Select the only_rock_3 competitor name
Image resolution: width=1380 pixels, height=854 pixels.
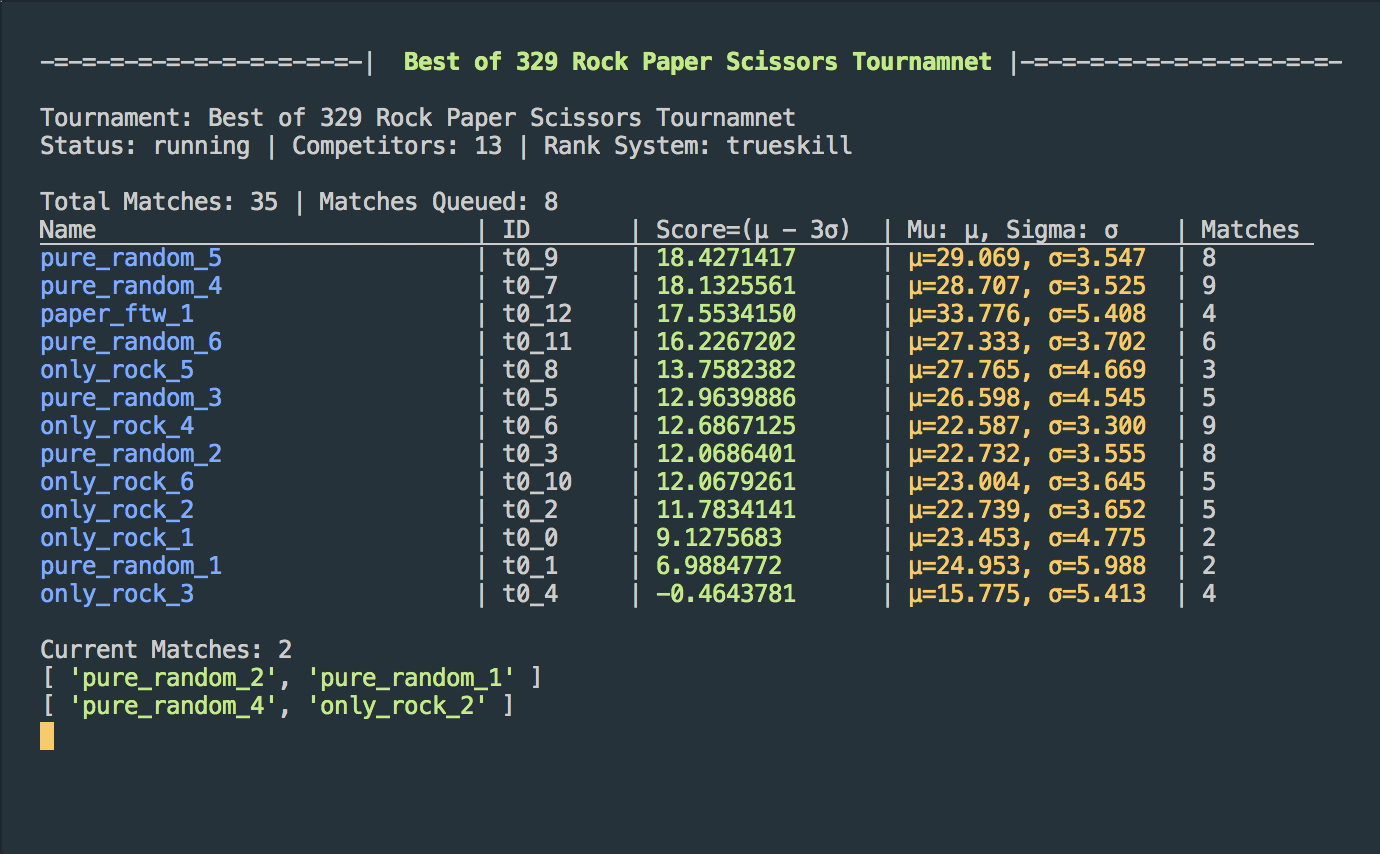pos(117,594)
